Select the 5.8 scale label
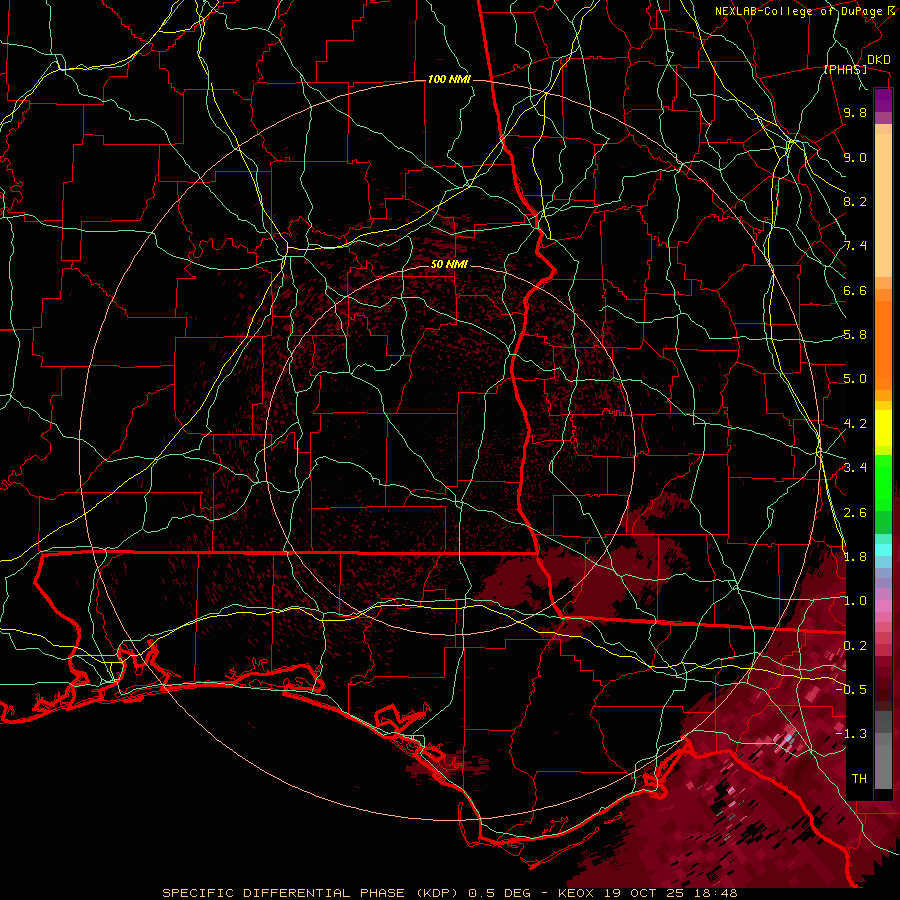The height and width of the screenshot is (900, 900). click(x=855, y=335)
